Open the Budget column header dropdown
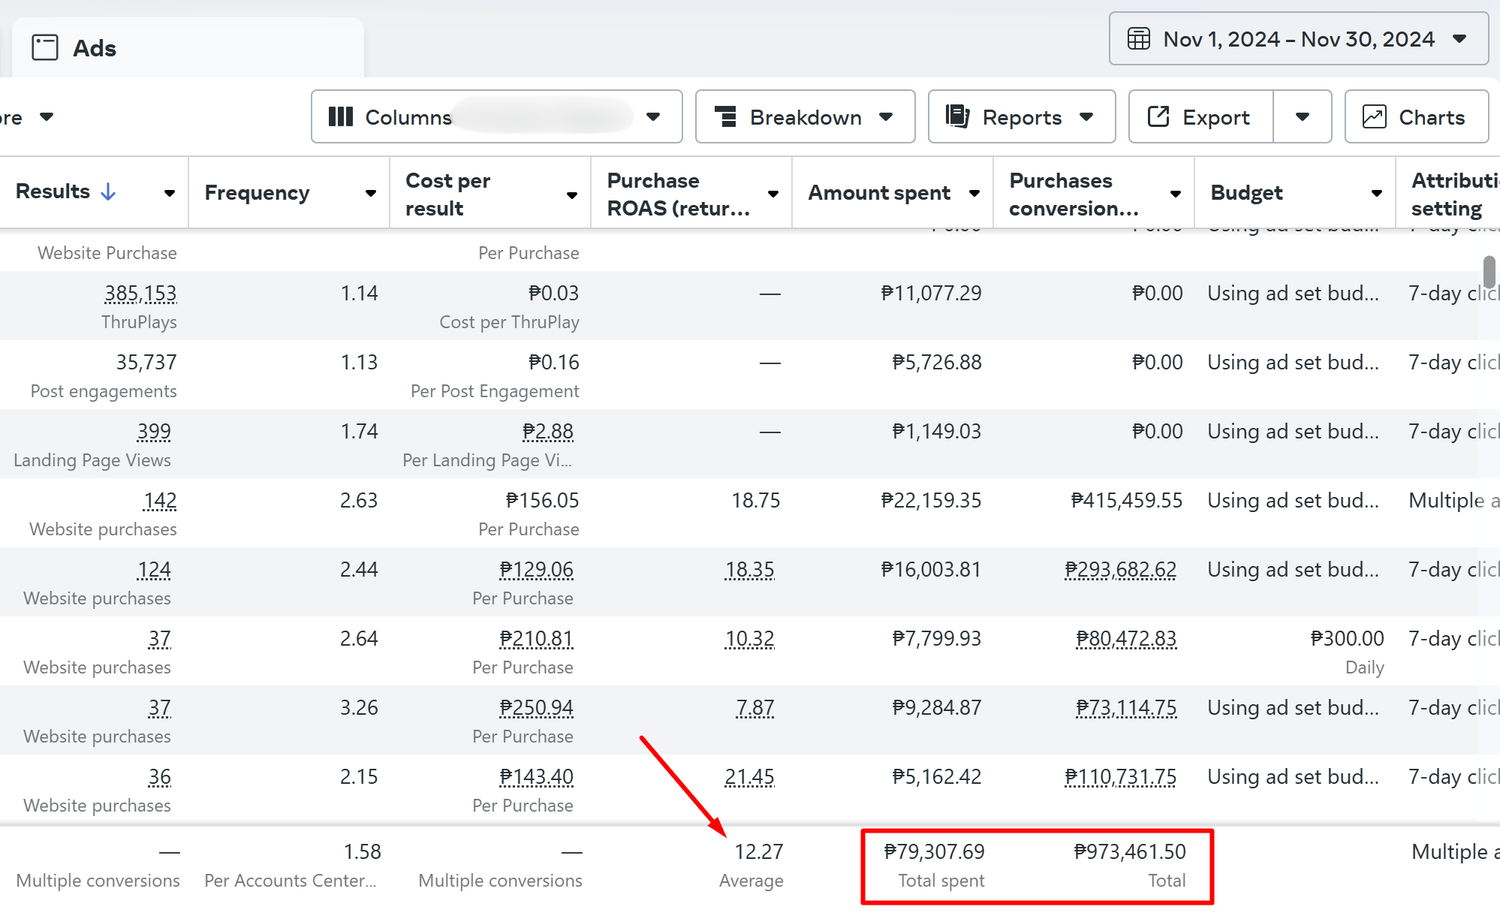Viewport: 1500px width, 919px height. tap(1376, 193)
